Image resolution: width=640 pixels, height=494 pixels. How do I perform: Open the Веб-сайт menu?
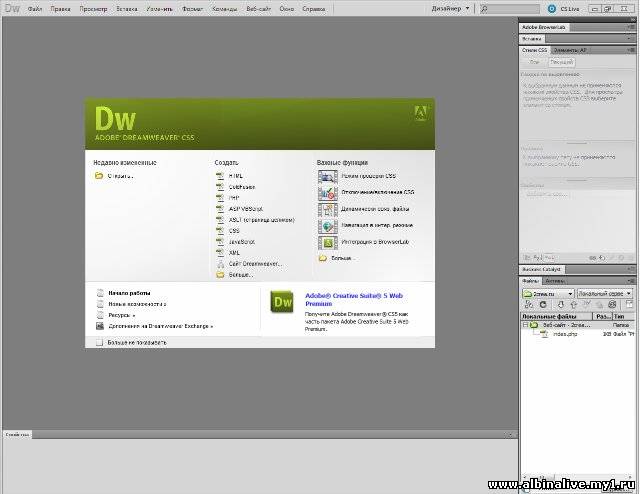coord(258,9)
